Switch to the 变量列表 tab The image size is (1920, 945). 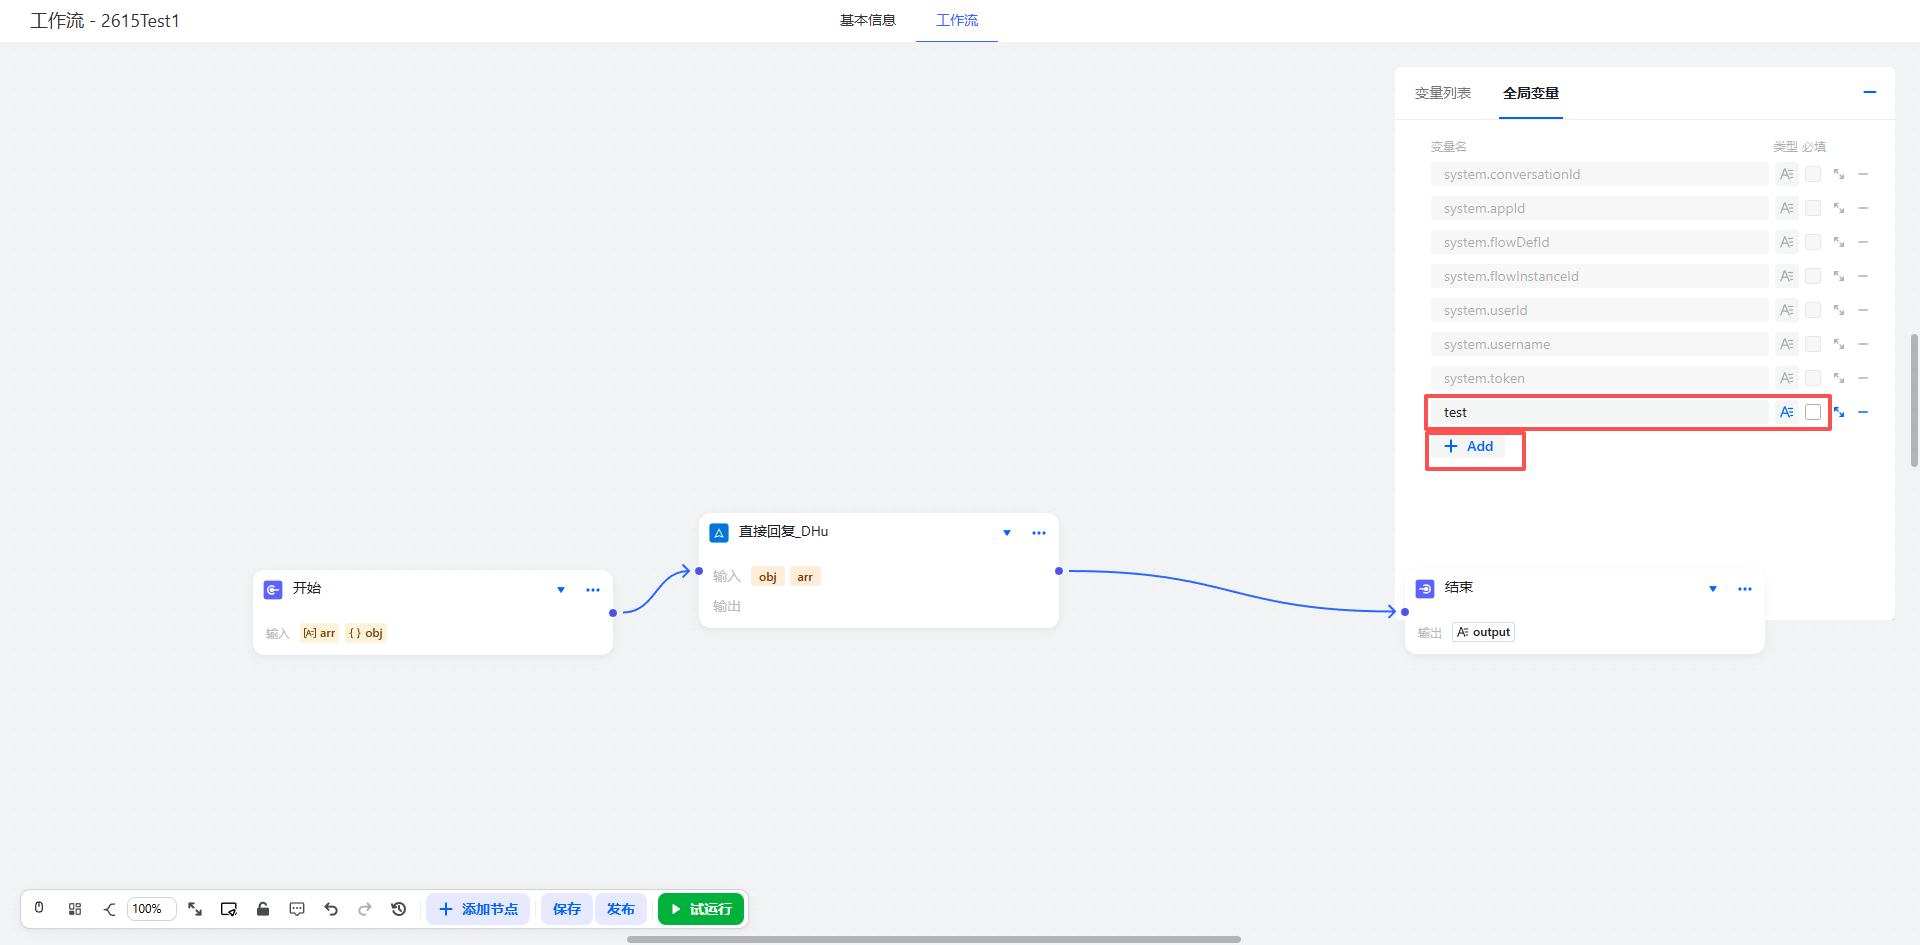pos(1442,93)
